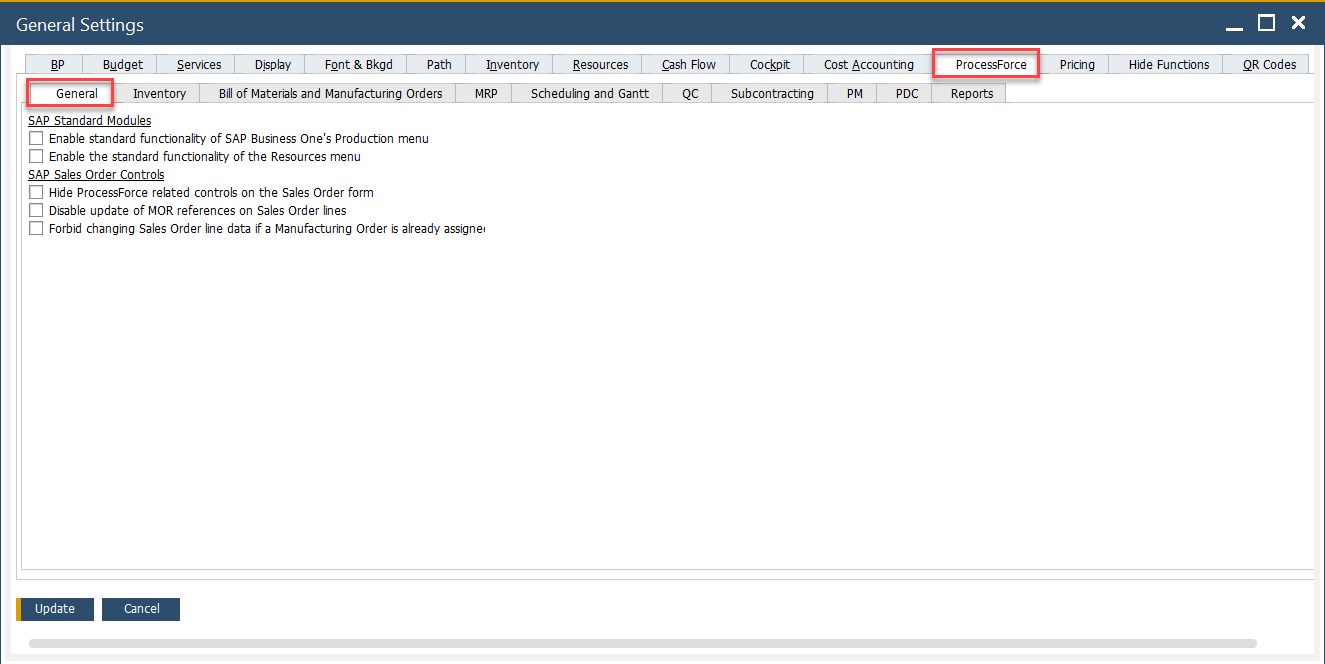
Task: Select the MRP sub-tab
Action: tap(486, 94)
